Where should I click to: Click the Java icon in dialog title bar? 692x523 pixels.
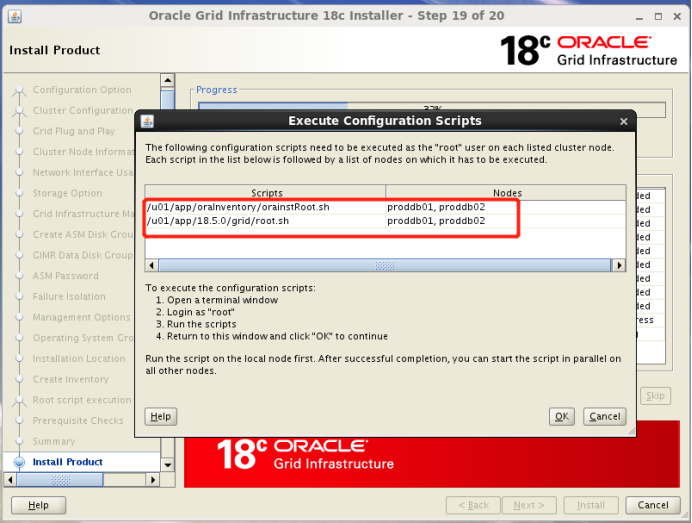click(x=147, y=120)
